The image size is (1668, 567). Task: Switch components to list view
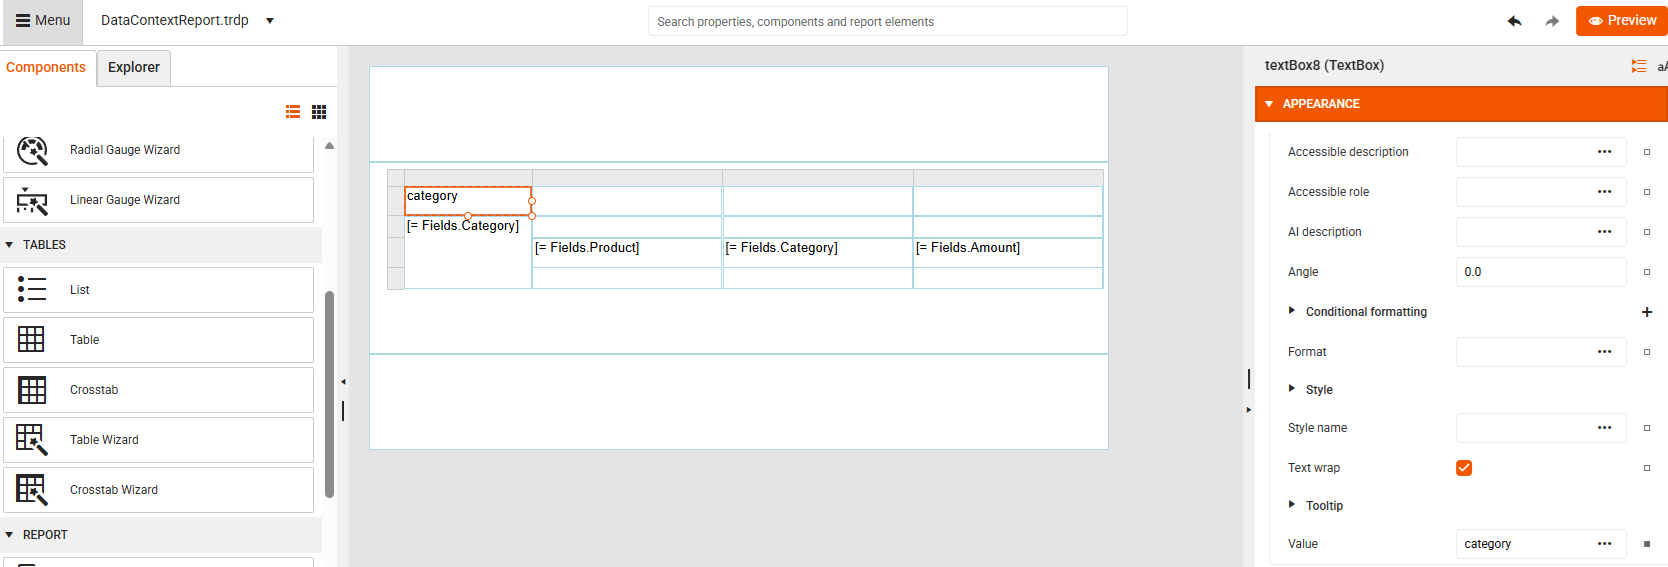pyautogui.click(x=293, y=112)
